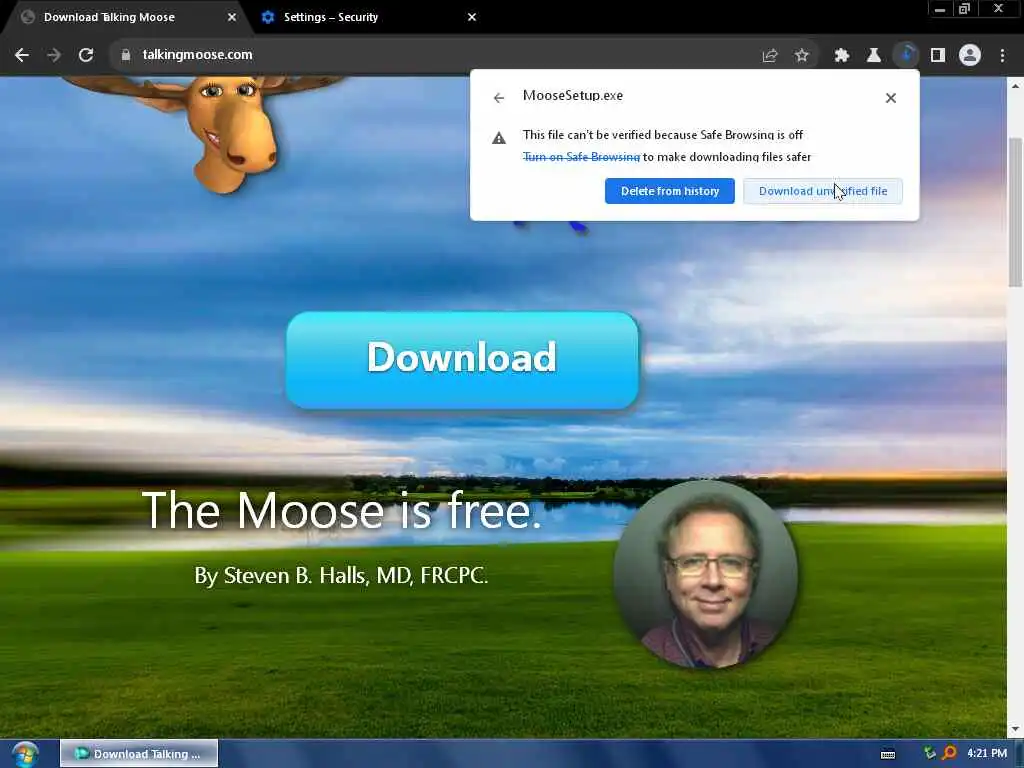Open the profile avatar menu
1024x768 pixels.
pos(970,56)
